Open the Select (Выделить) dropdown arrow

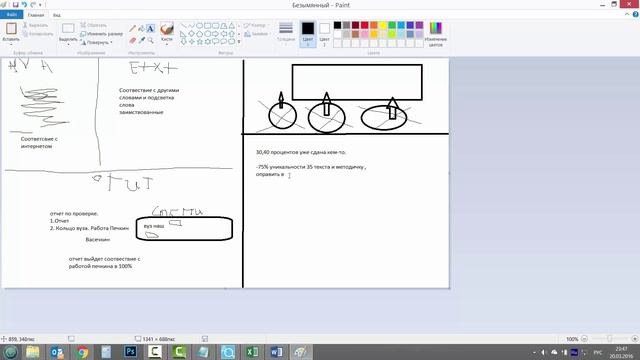[68, 44]
